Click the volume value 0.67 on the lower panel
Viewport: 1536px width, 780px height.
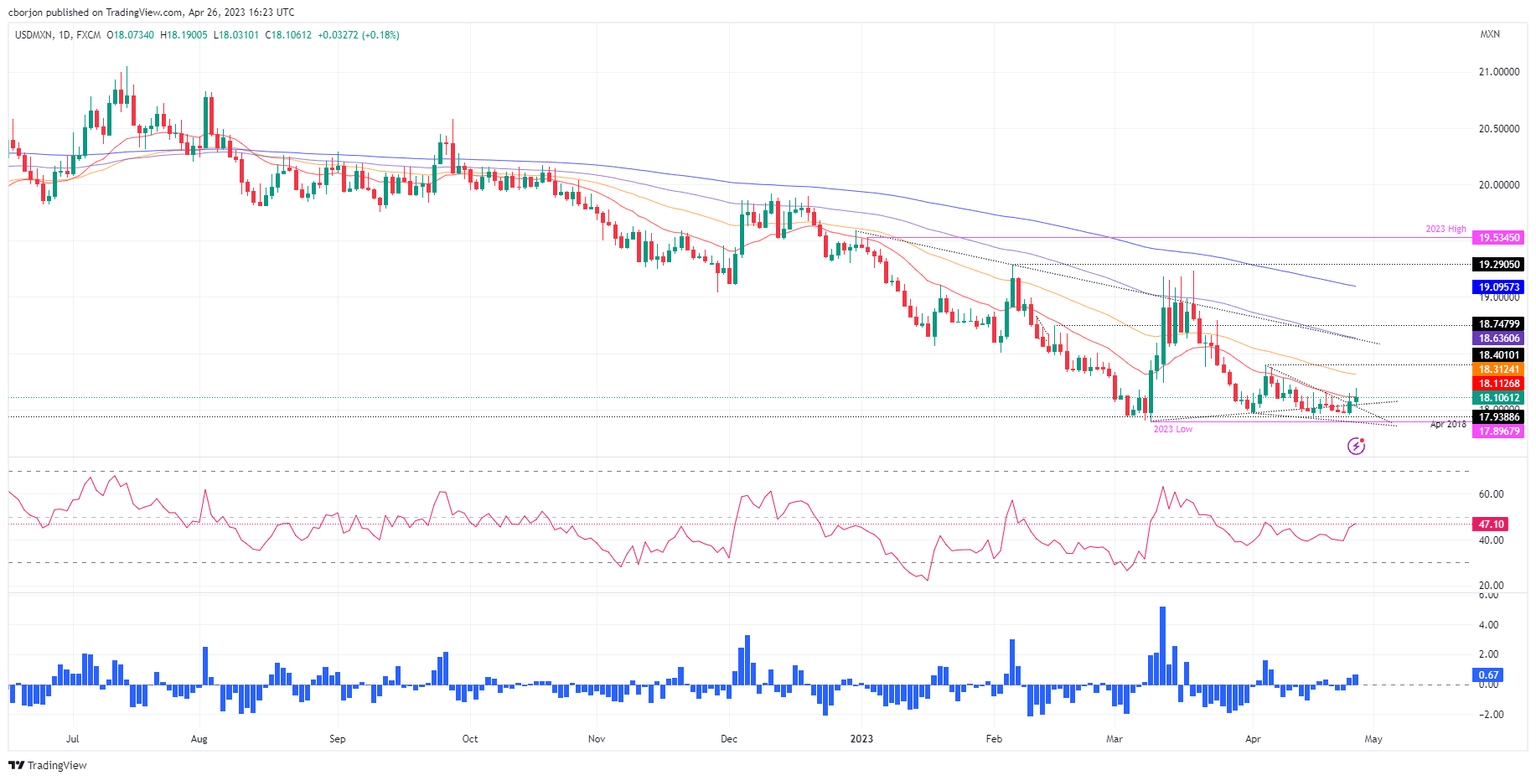[x=1488, y=675]
